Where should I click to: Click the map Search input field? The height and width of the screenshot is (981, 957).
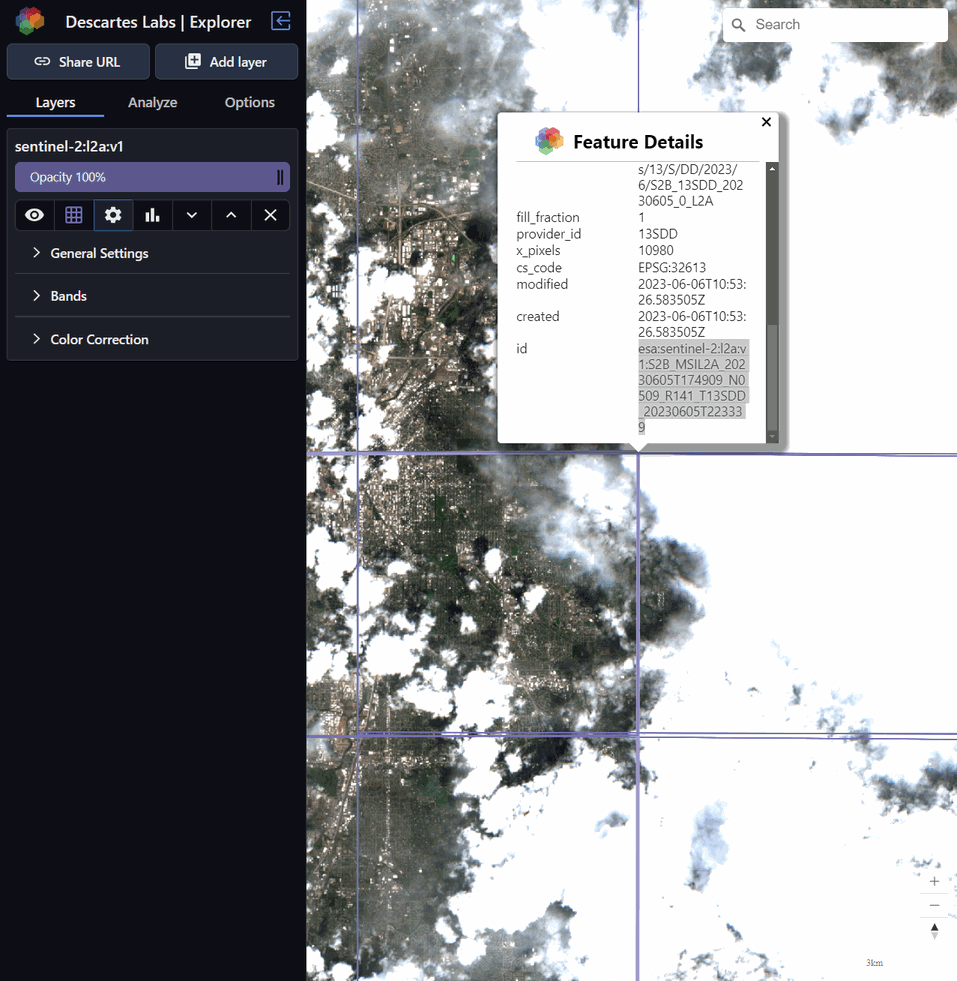click(845, 25)
